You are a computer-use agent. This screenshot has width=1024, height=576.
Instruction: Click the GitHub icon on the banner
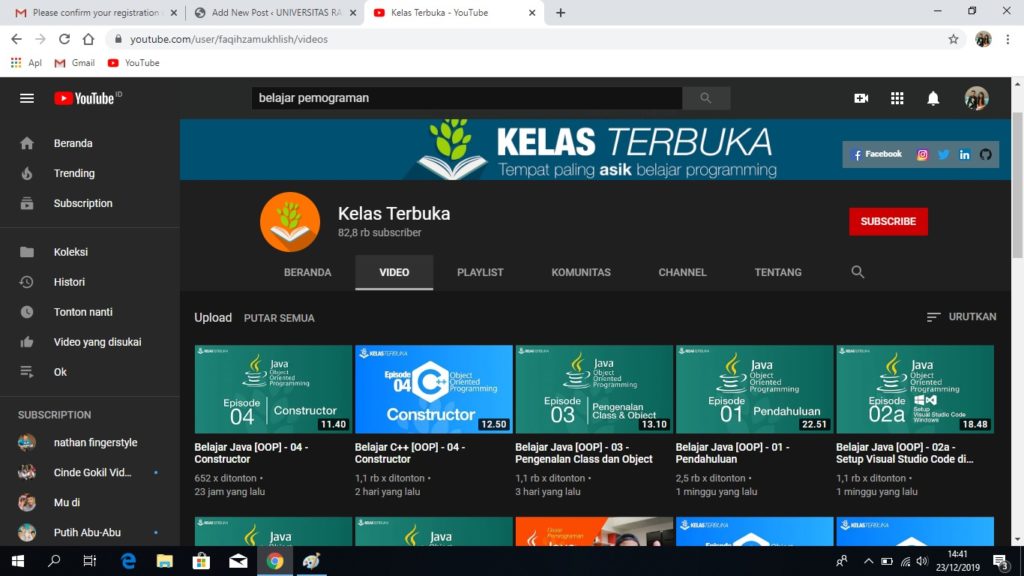click(x=985, y=155)
